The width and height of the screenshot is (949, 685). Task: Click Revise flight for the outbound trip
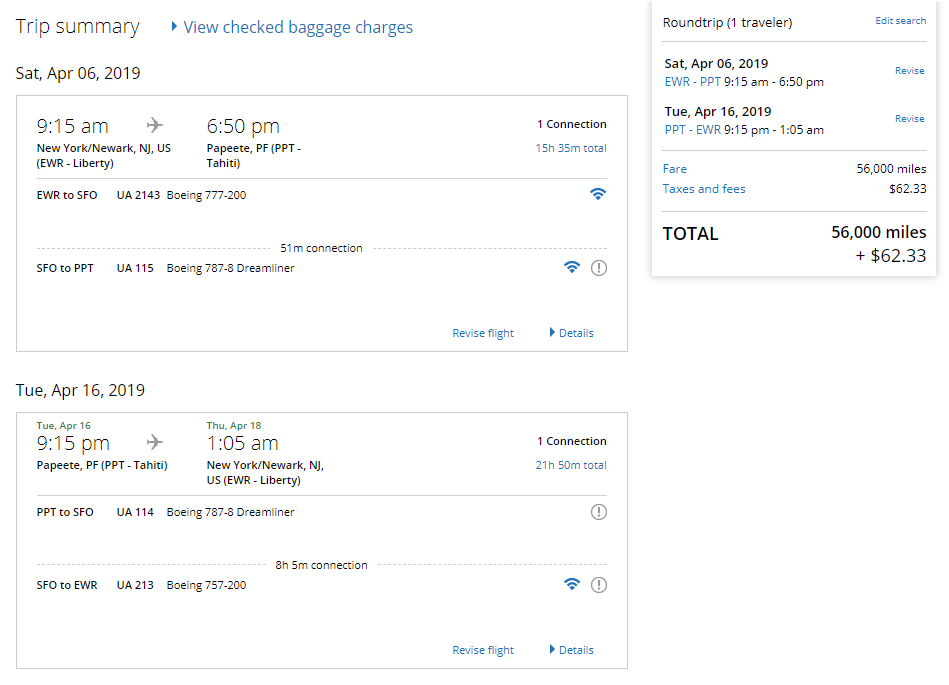[483, 333]
